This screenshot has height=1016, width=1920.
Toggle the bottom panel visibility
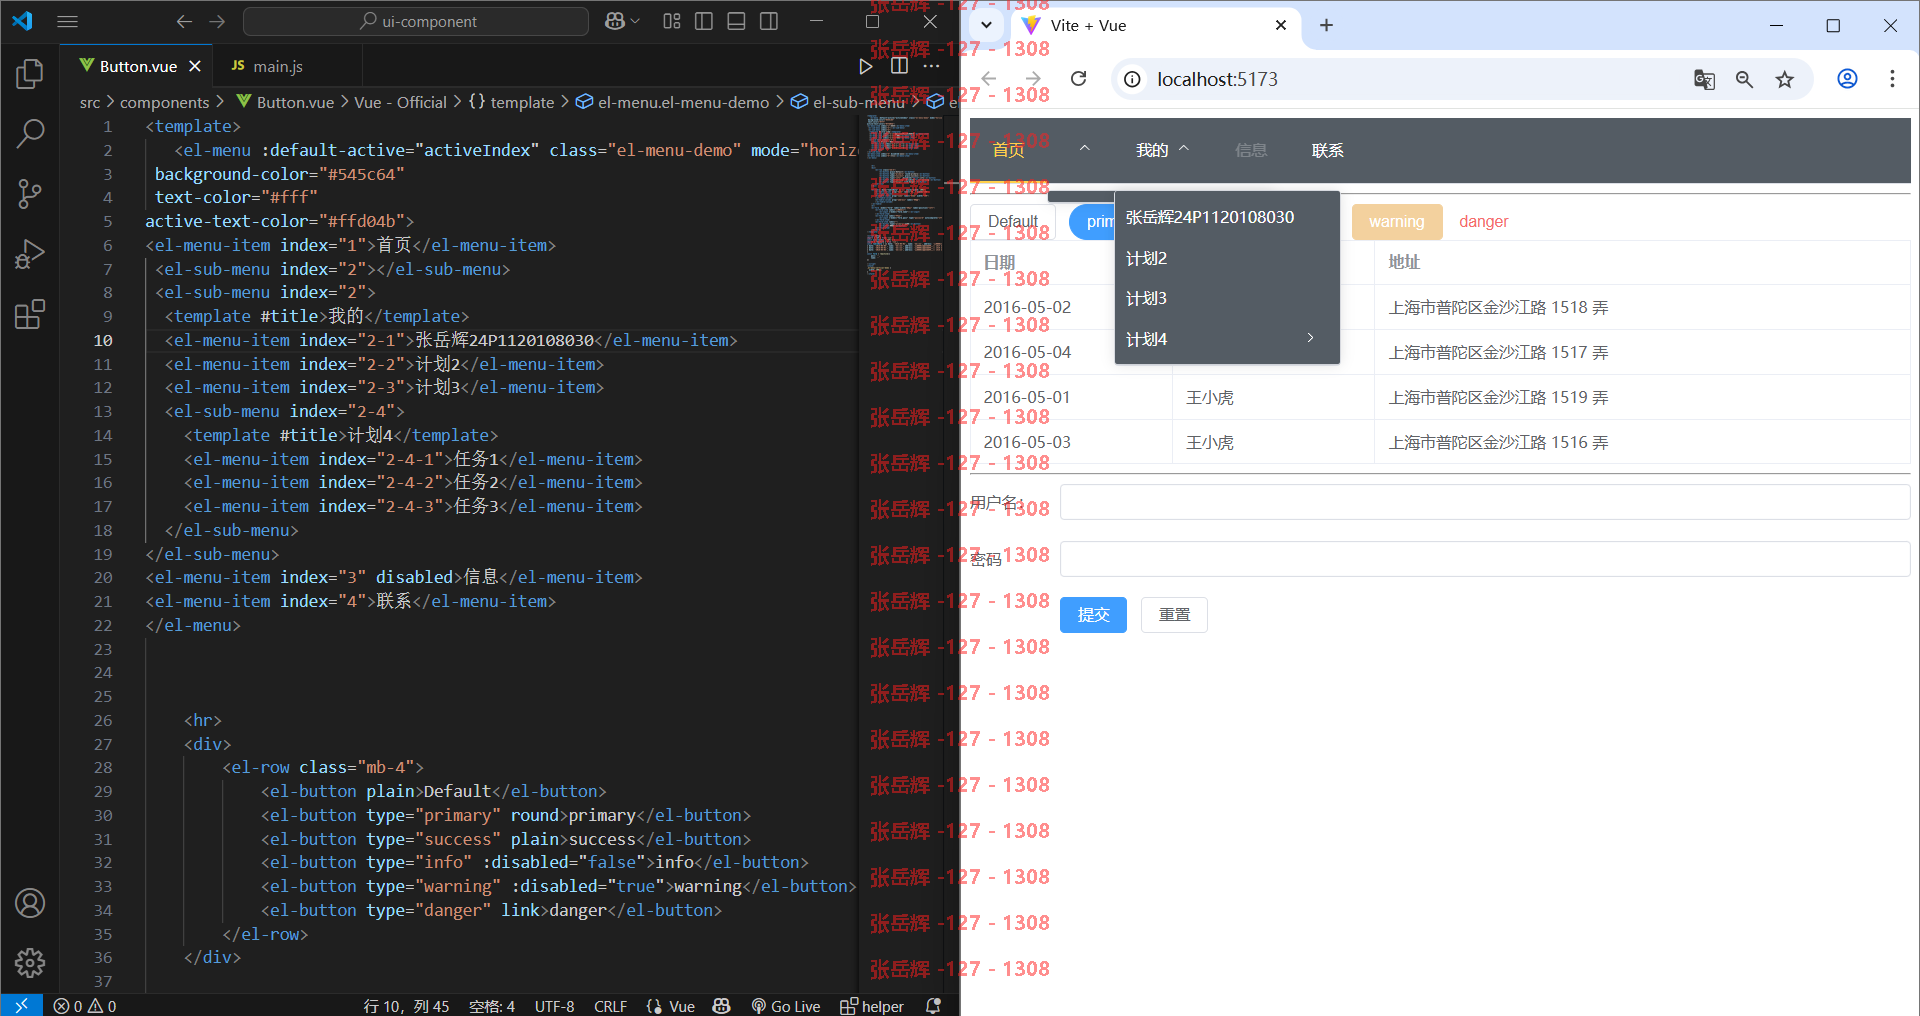click(736, 21)
